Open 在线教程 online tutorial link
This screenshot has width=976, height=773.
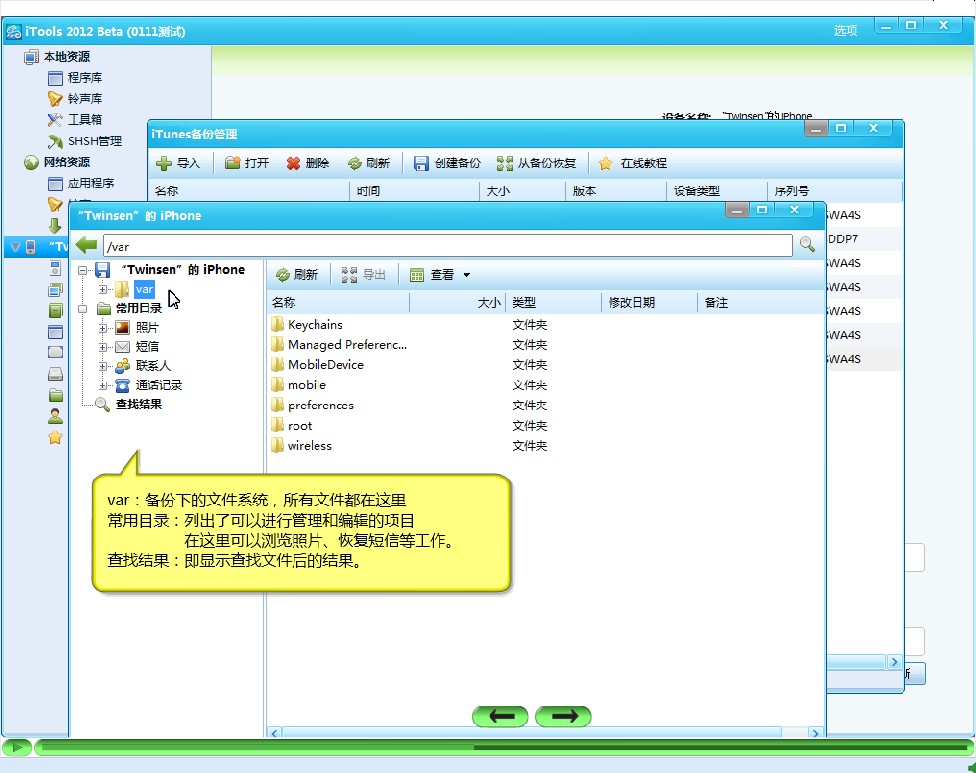633,163
